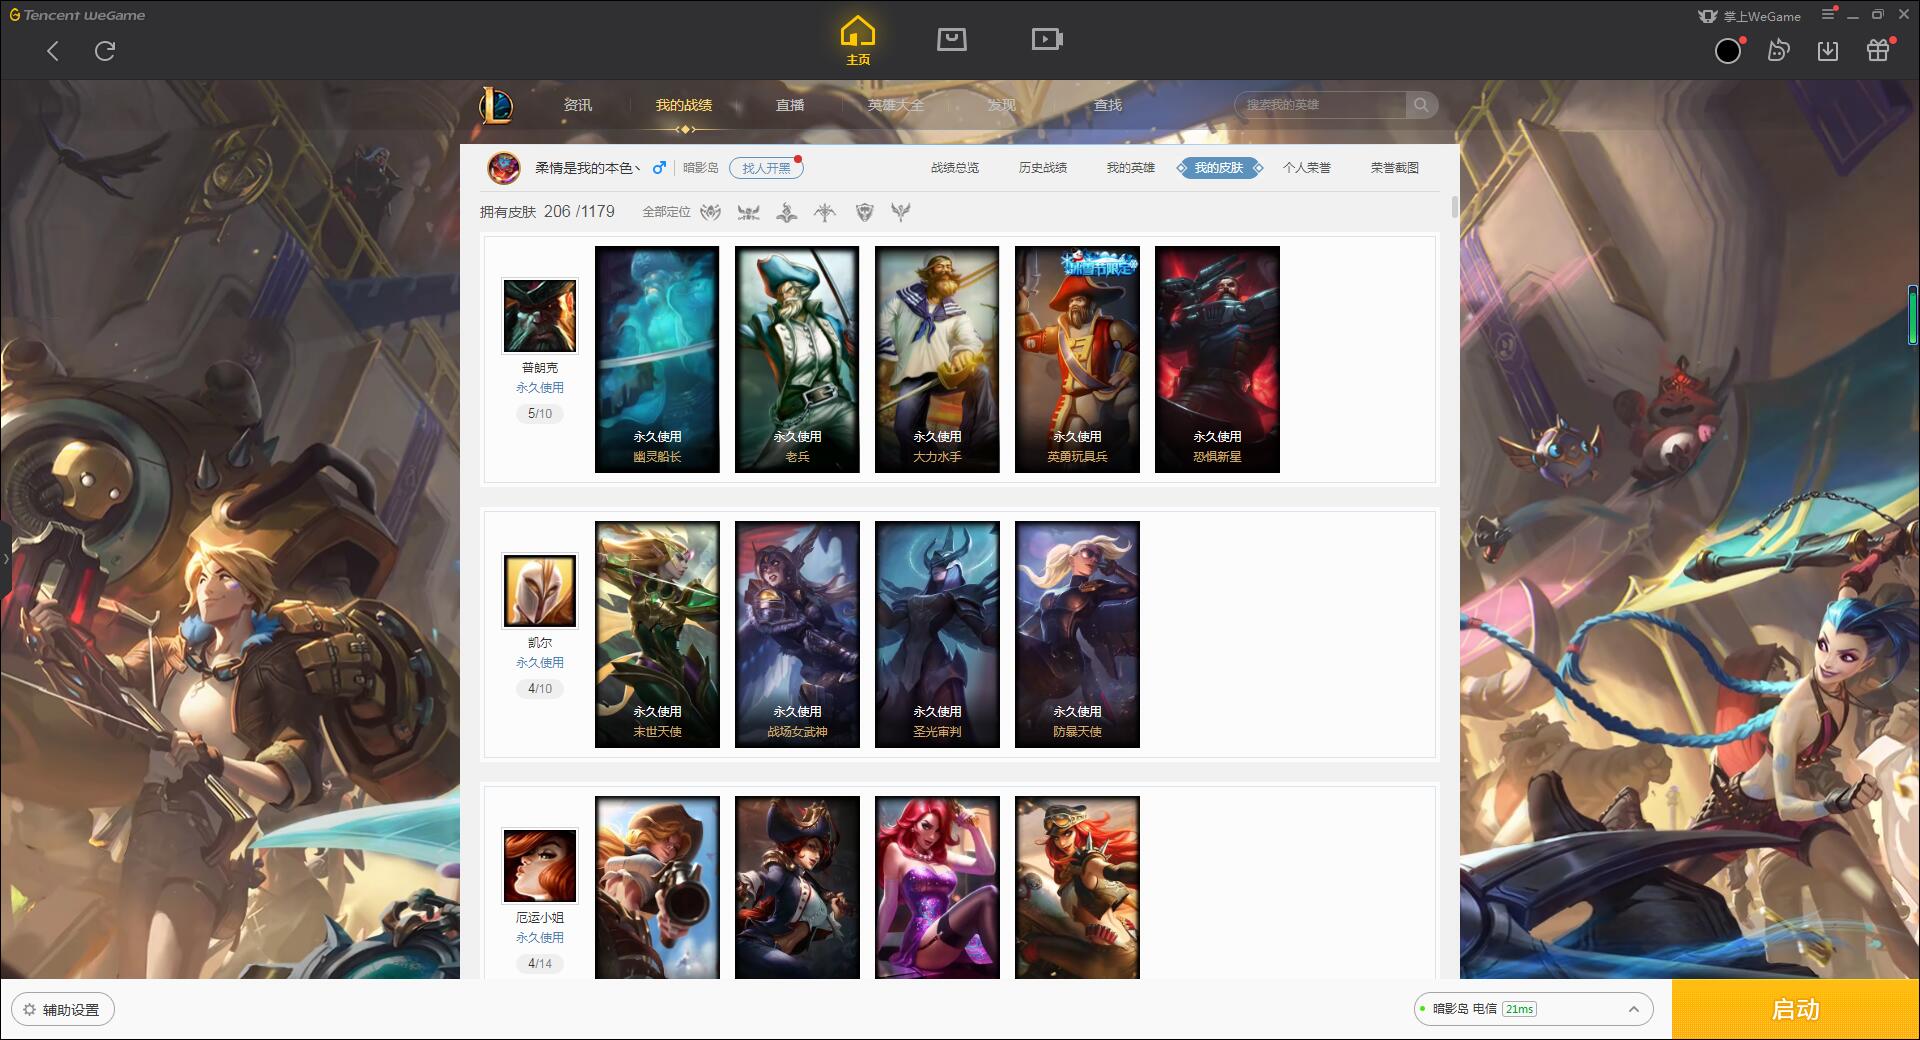Image resolution: width=1920 pixels, height=1040 pixels.
Task: Click the 启动 launch button
Action: click(x=1795, y=1010)
